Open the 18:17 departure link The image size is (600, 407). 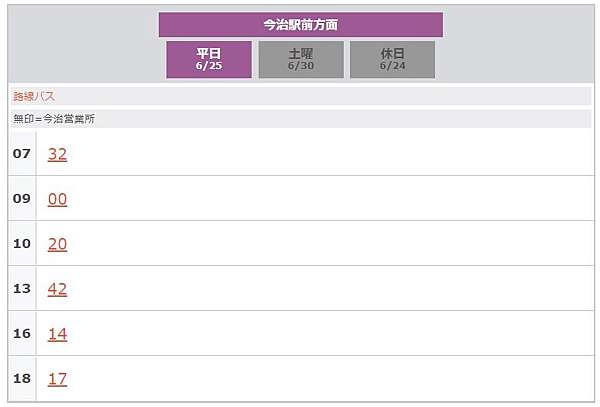(57, 379)
